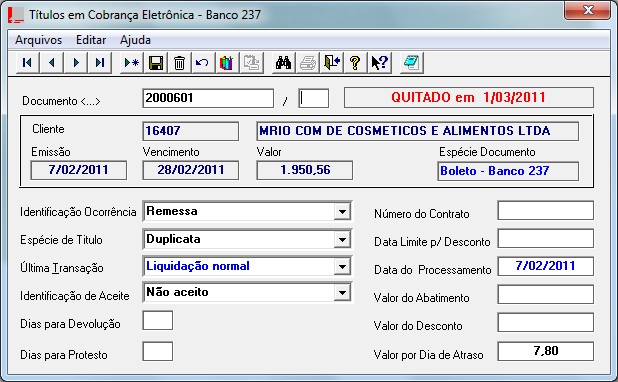Expand Identificação de Aceite dropdown showing Não aceito
618x382 pixels.
(342, 293)
